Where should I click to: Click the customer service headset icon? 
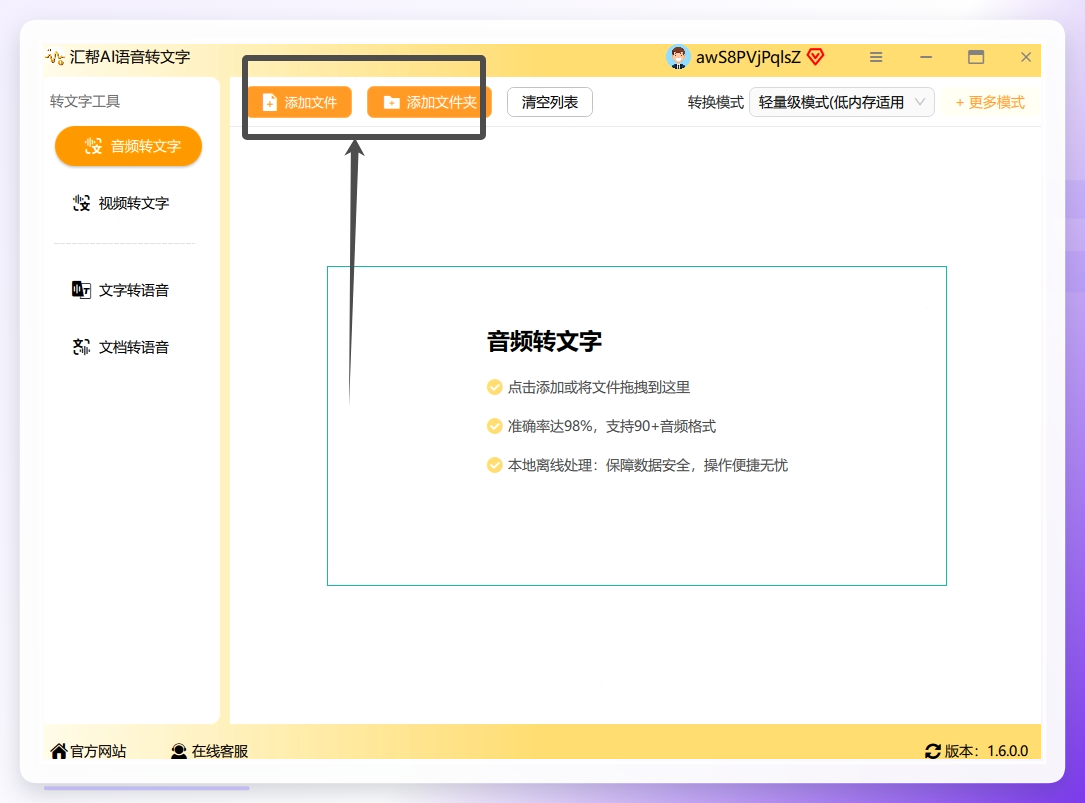pos(179,751)
